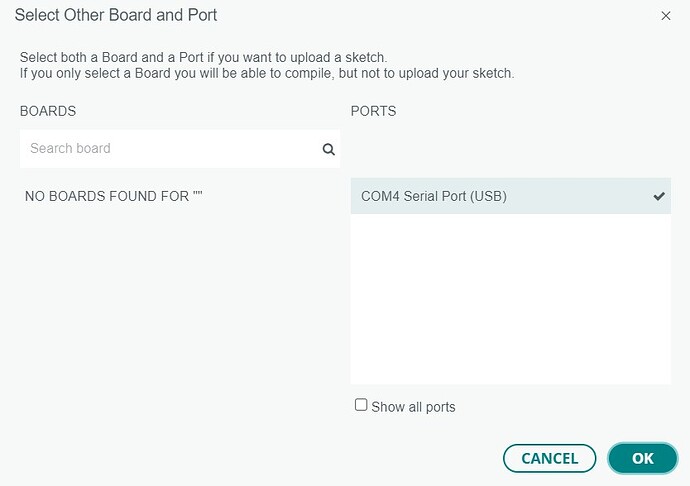Click the empty white area of ports list
This screenshot has width=690, height=486.
click(510, 299)
